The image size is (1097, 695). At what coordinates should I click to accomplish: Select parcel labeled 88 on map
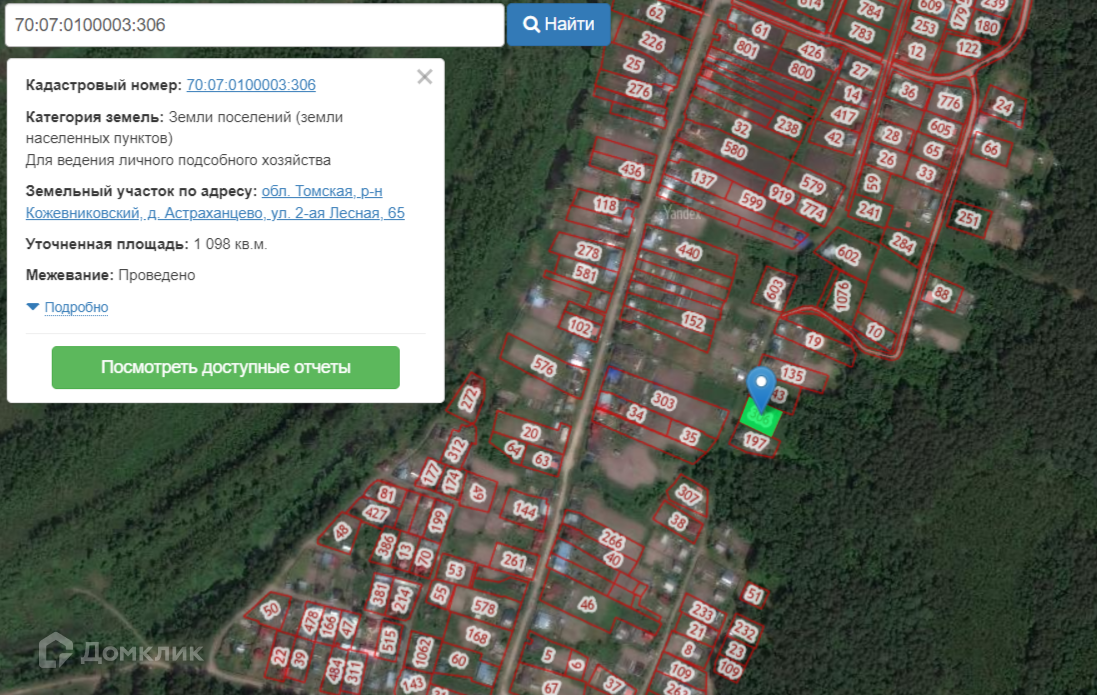tap(942, 293)
